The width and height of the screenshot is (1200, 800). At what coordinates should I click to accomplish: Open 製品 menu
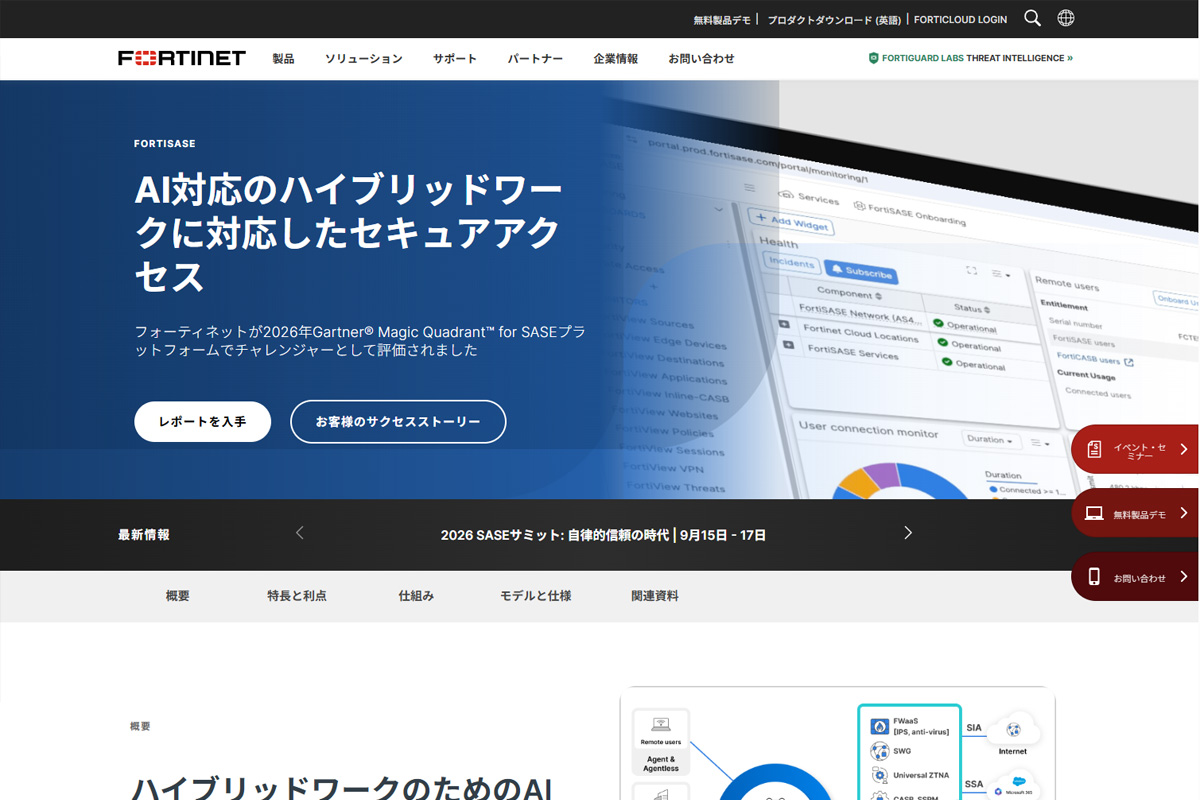click(x=284, y=59)
